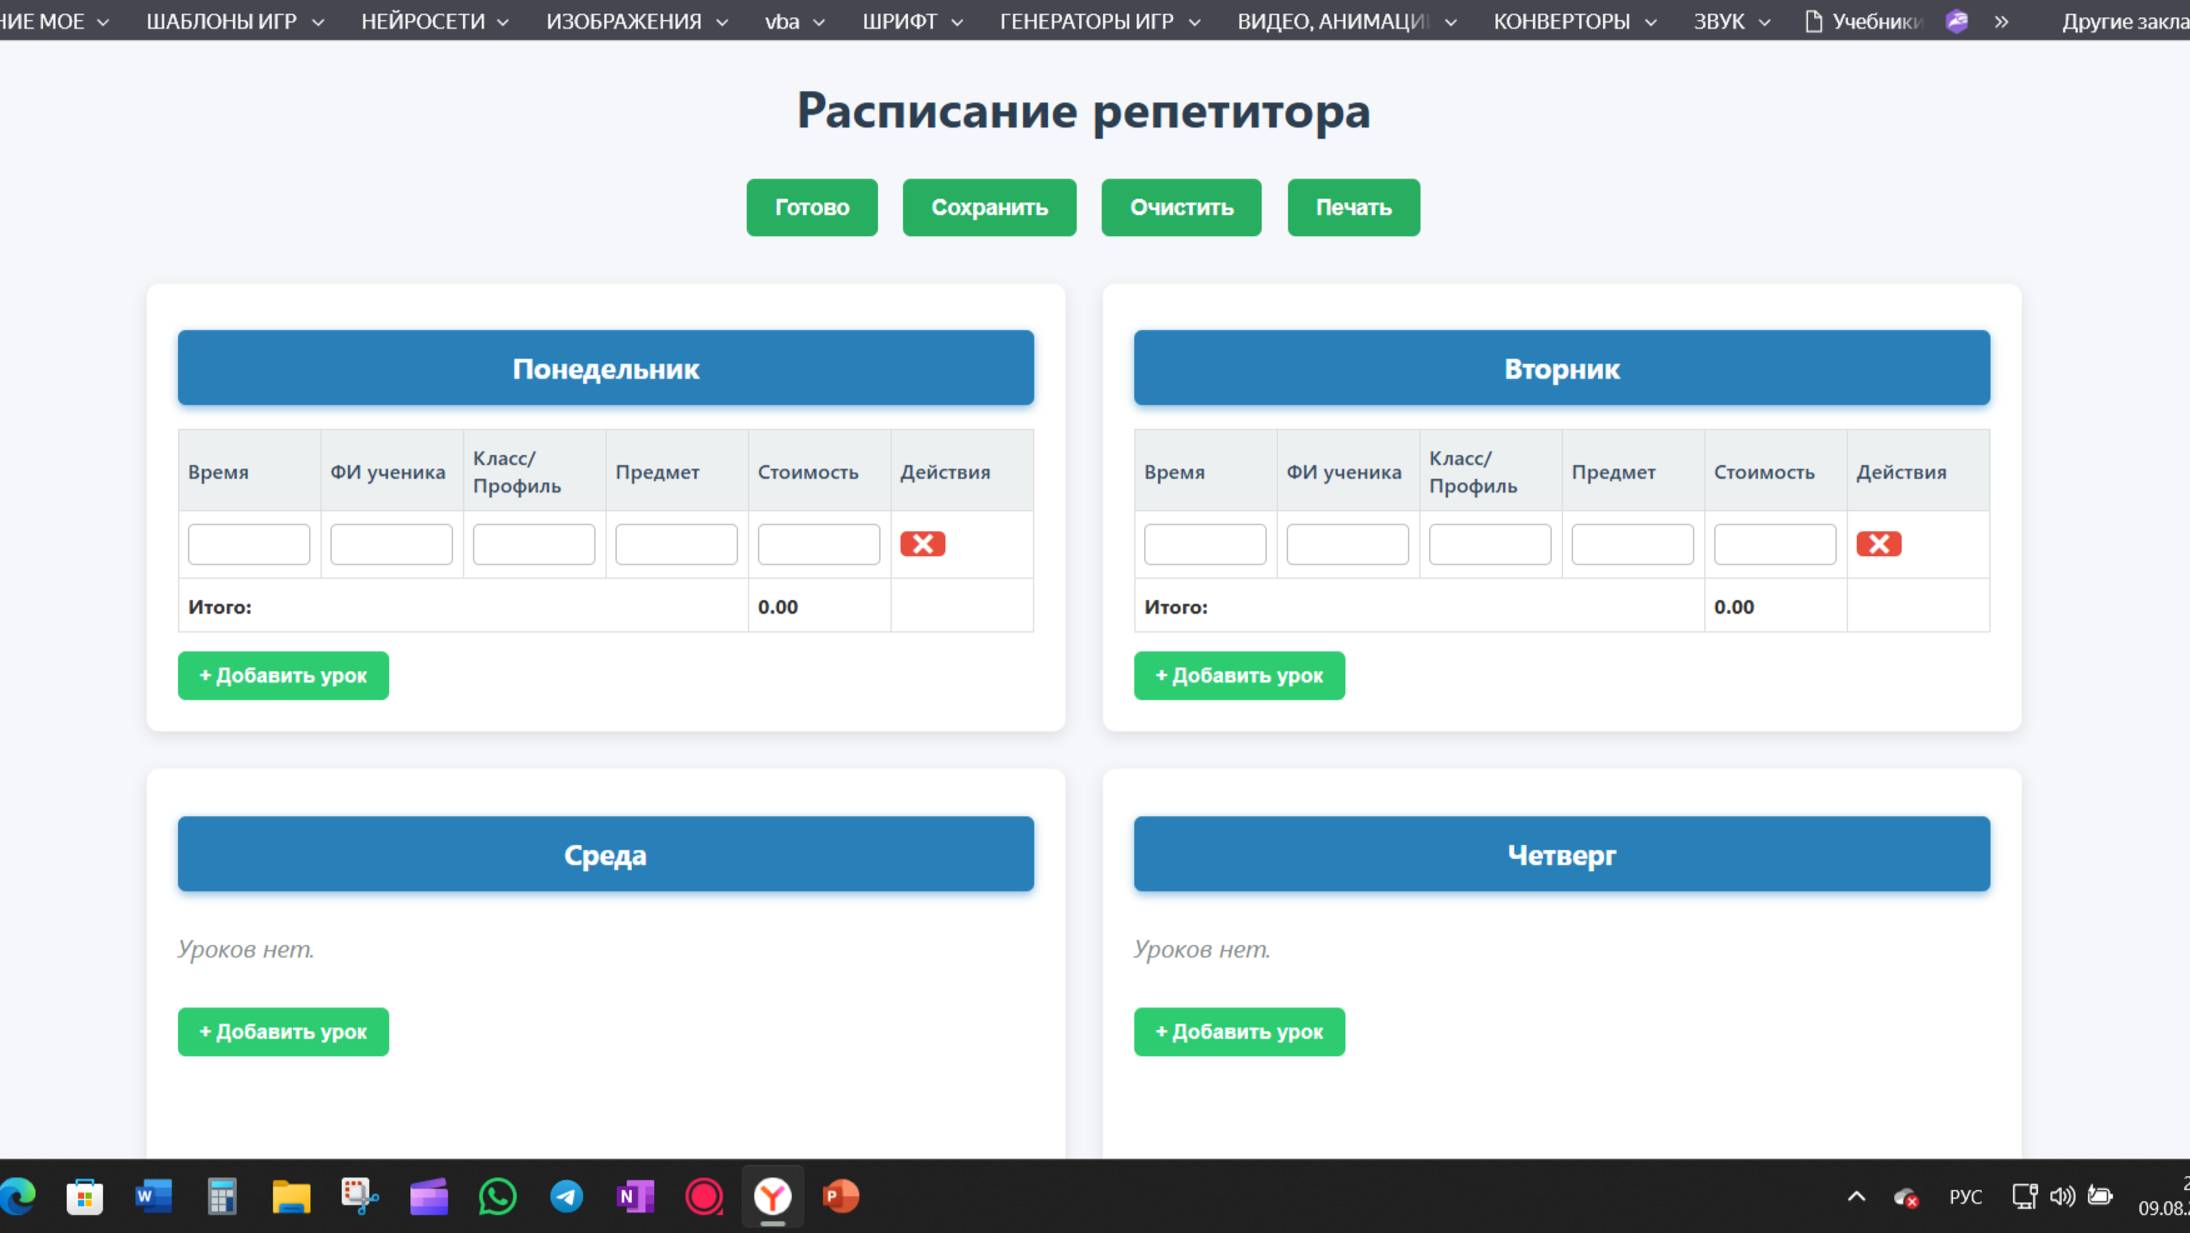Click the Сохранить button

(989, 207)
